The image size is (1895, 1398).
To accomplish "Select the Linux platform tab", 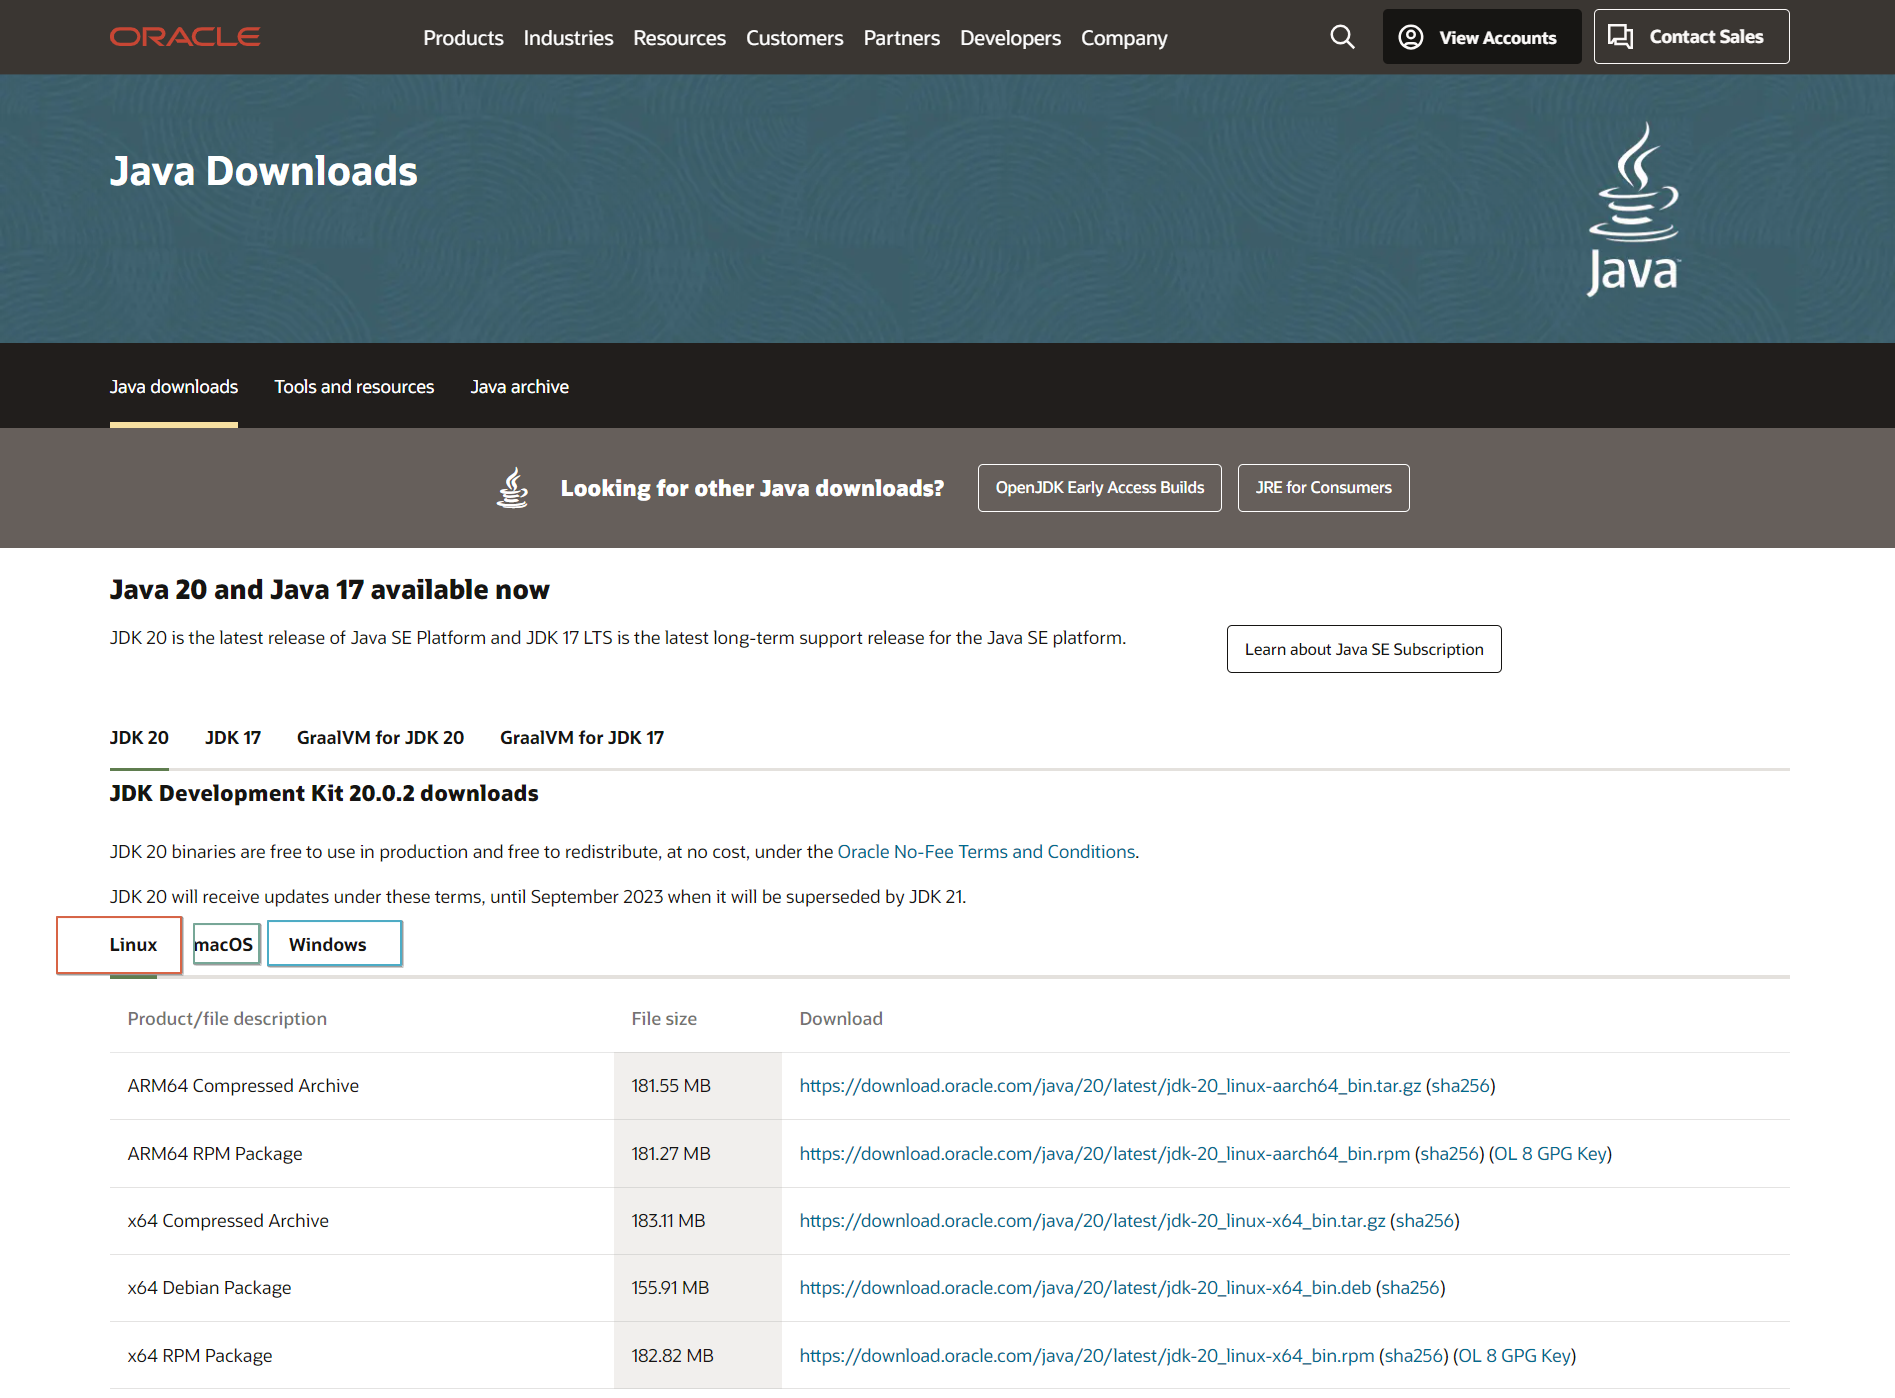I will [133, 945].
